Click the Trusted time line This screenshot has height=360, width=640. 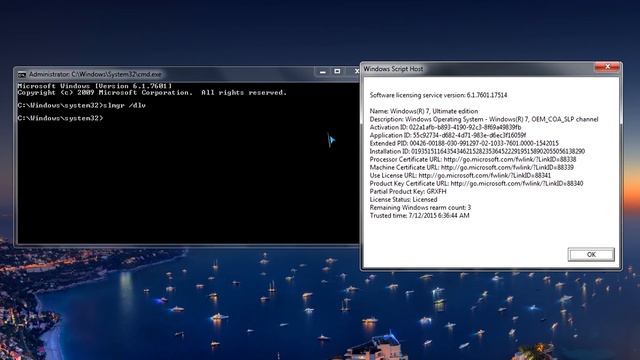[419, 216]
